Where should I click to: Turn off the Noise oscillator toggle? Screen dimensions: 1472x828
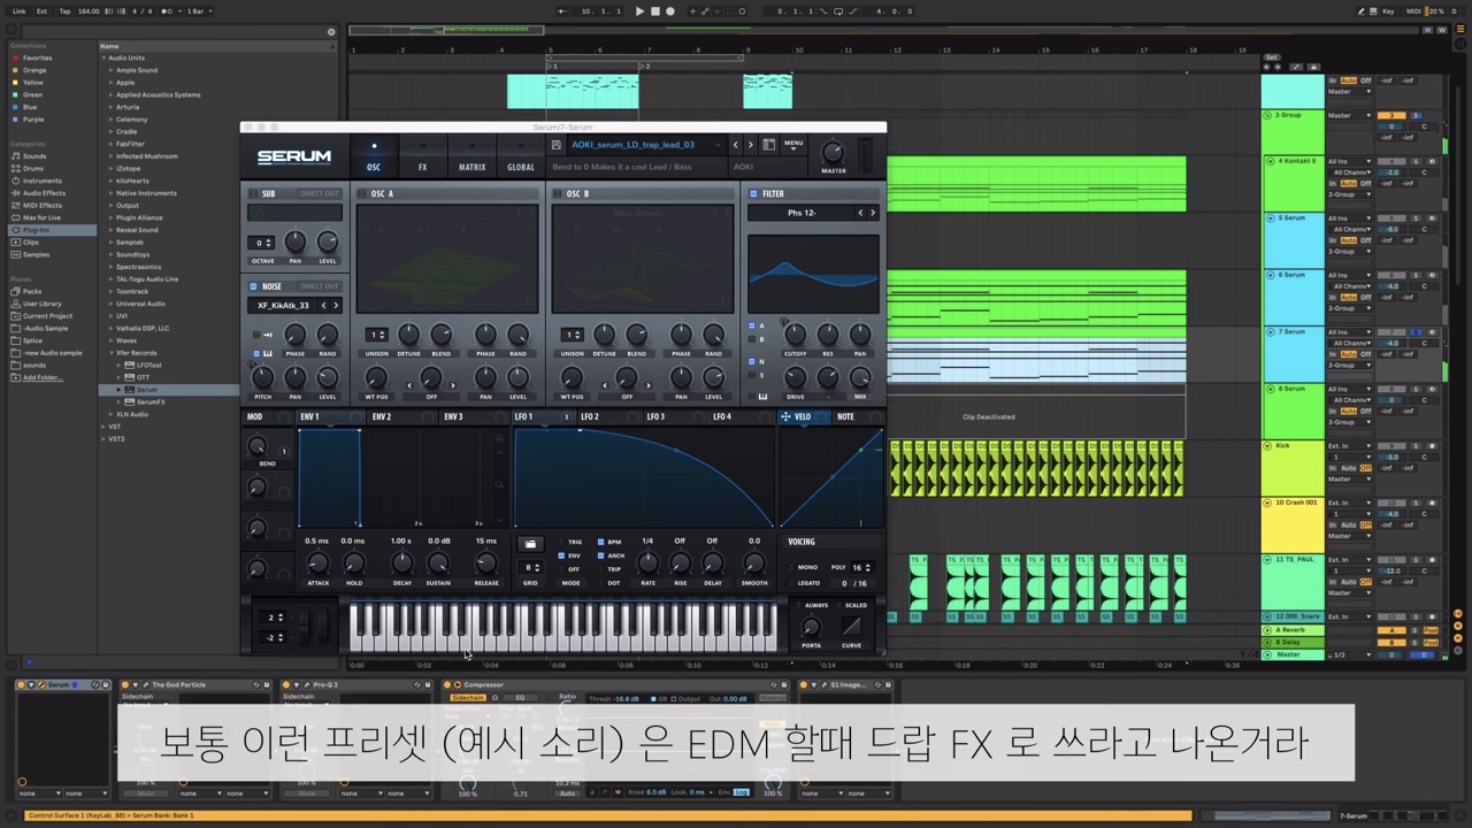[x=253, y=286]
